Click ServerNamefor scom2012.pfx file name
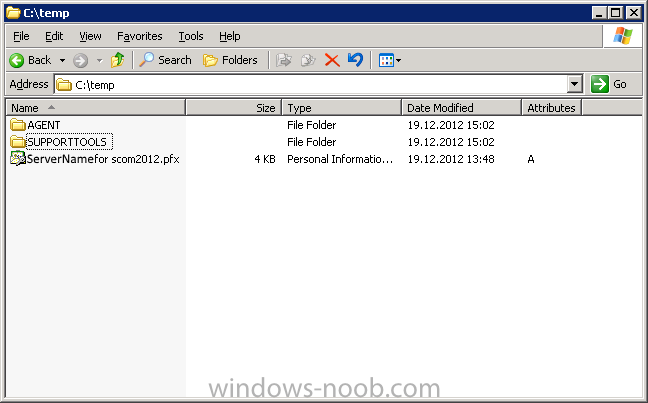Screen dimensions: 648x403 click(103, 159)
